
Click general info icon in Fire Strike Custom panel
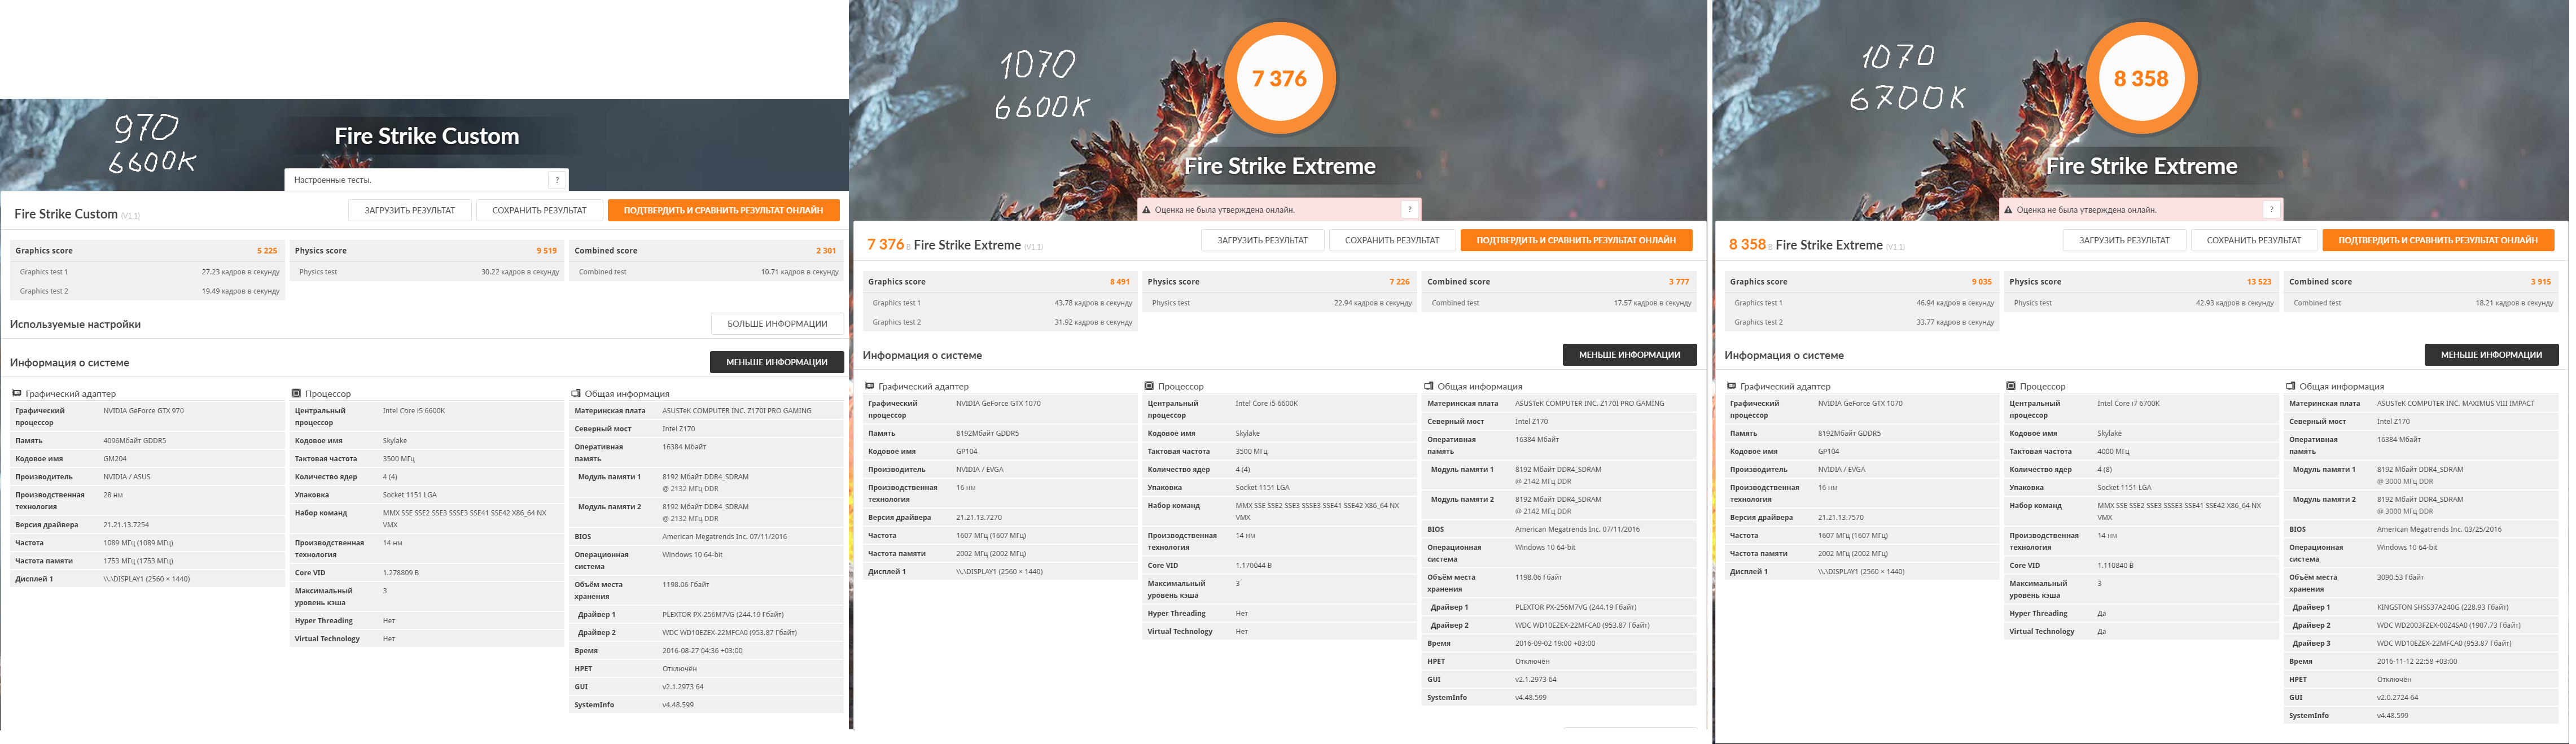[576, 393]
